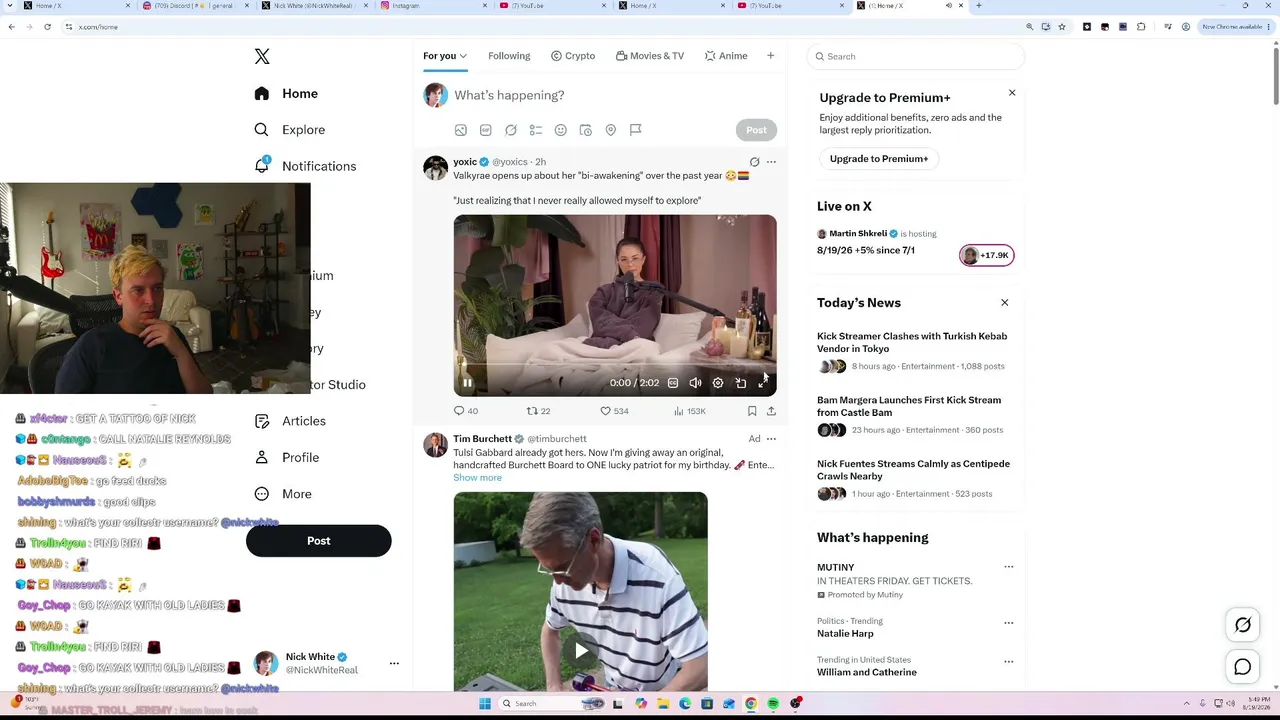
Task: Tag a location using the composer pin icon
Action: point(611,130)
